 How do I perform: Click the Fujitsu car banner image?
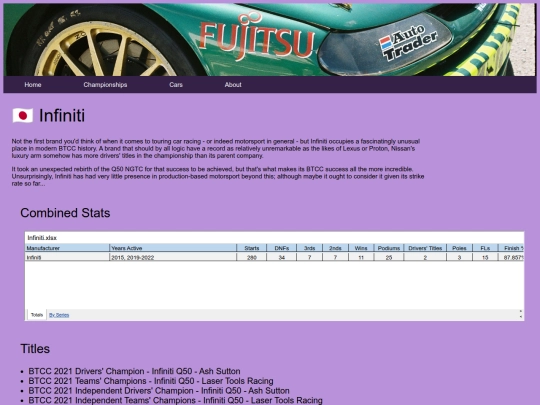[x=270, y=40]
